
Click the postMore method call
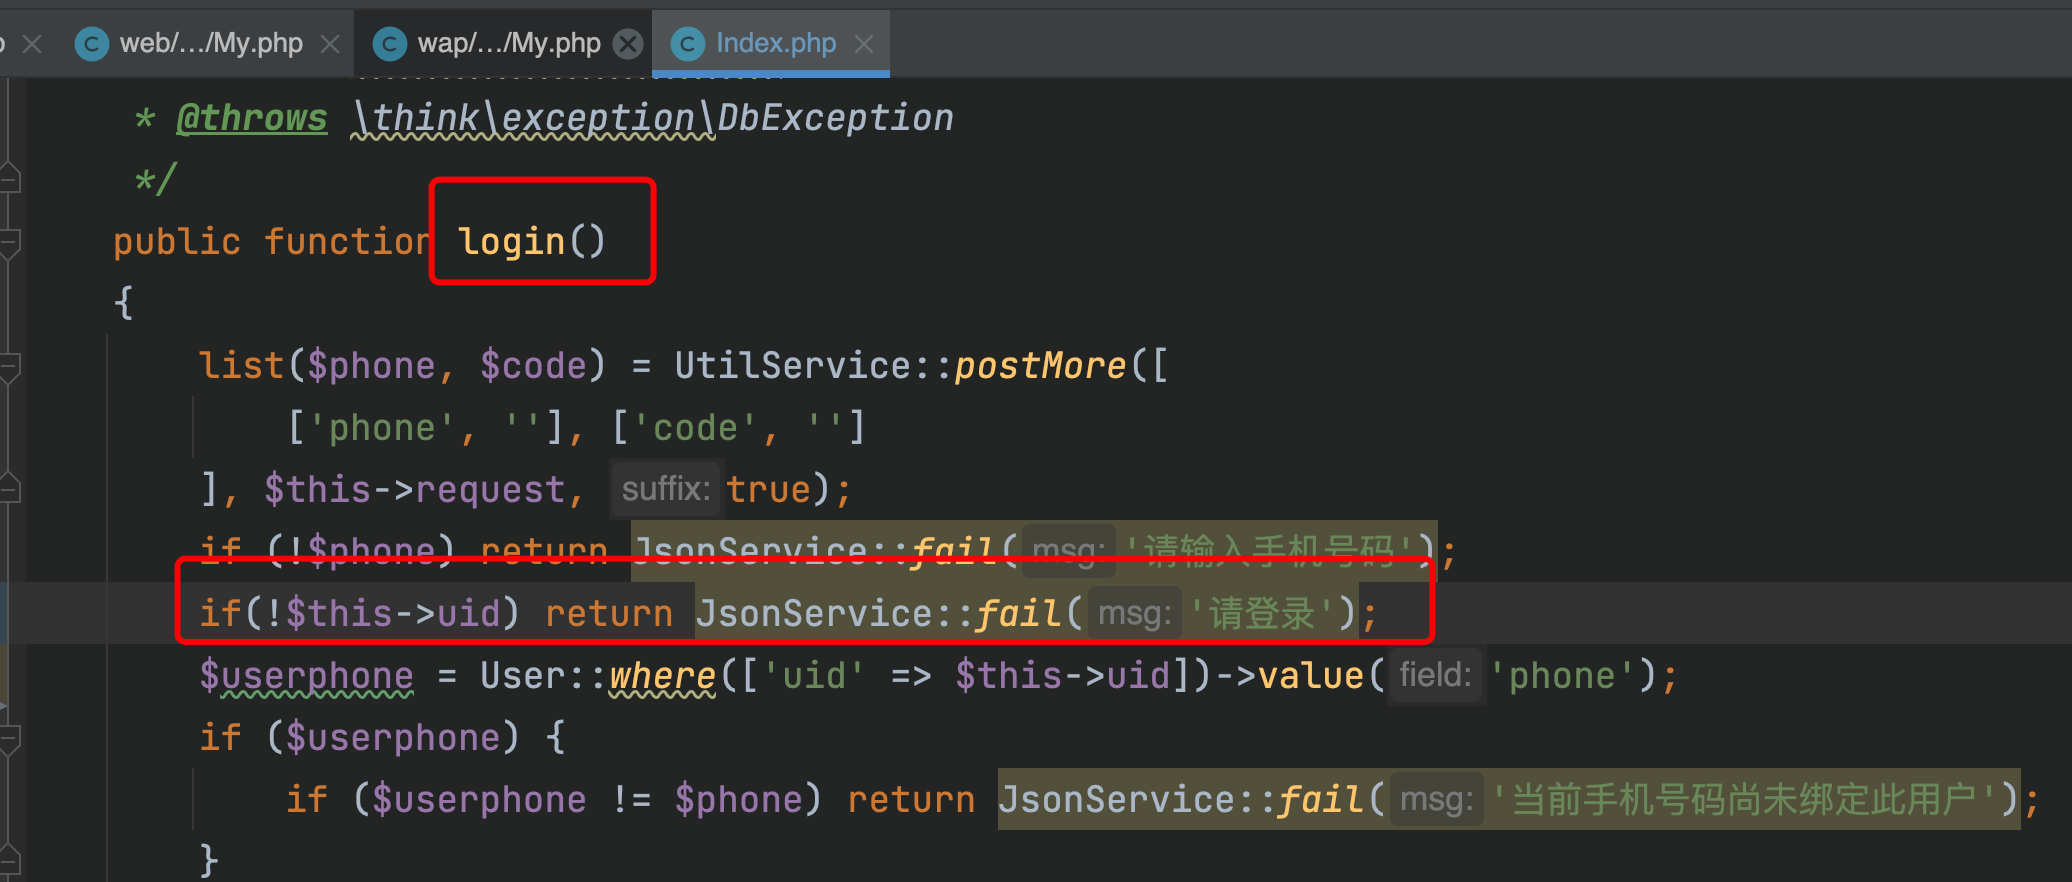coord(1040,366)
